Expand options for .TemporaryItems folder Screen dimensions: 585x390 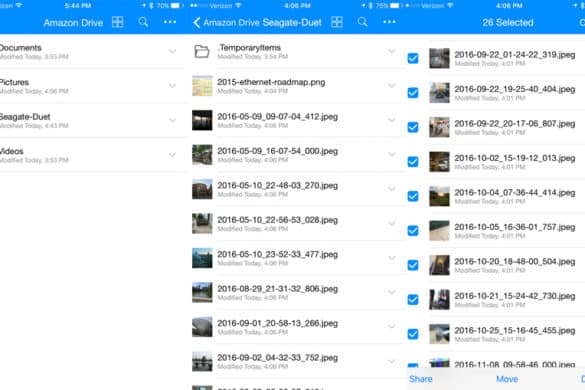pyautogui.click(x=391, y=51)
